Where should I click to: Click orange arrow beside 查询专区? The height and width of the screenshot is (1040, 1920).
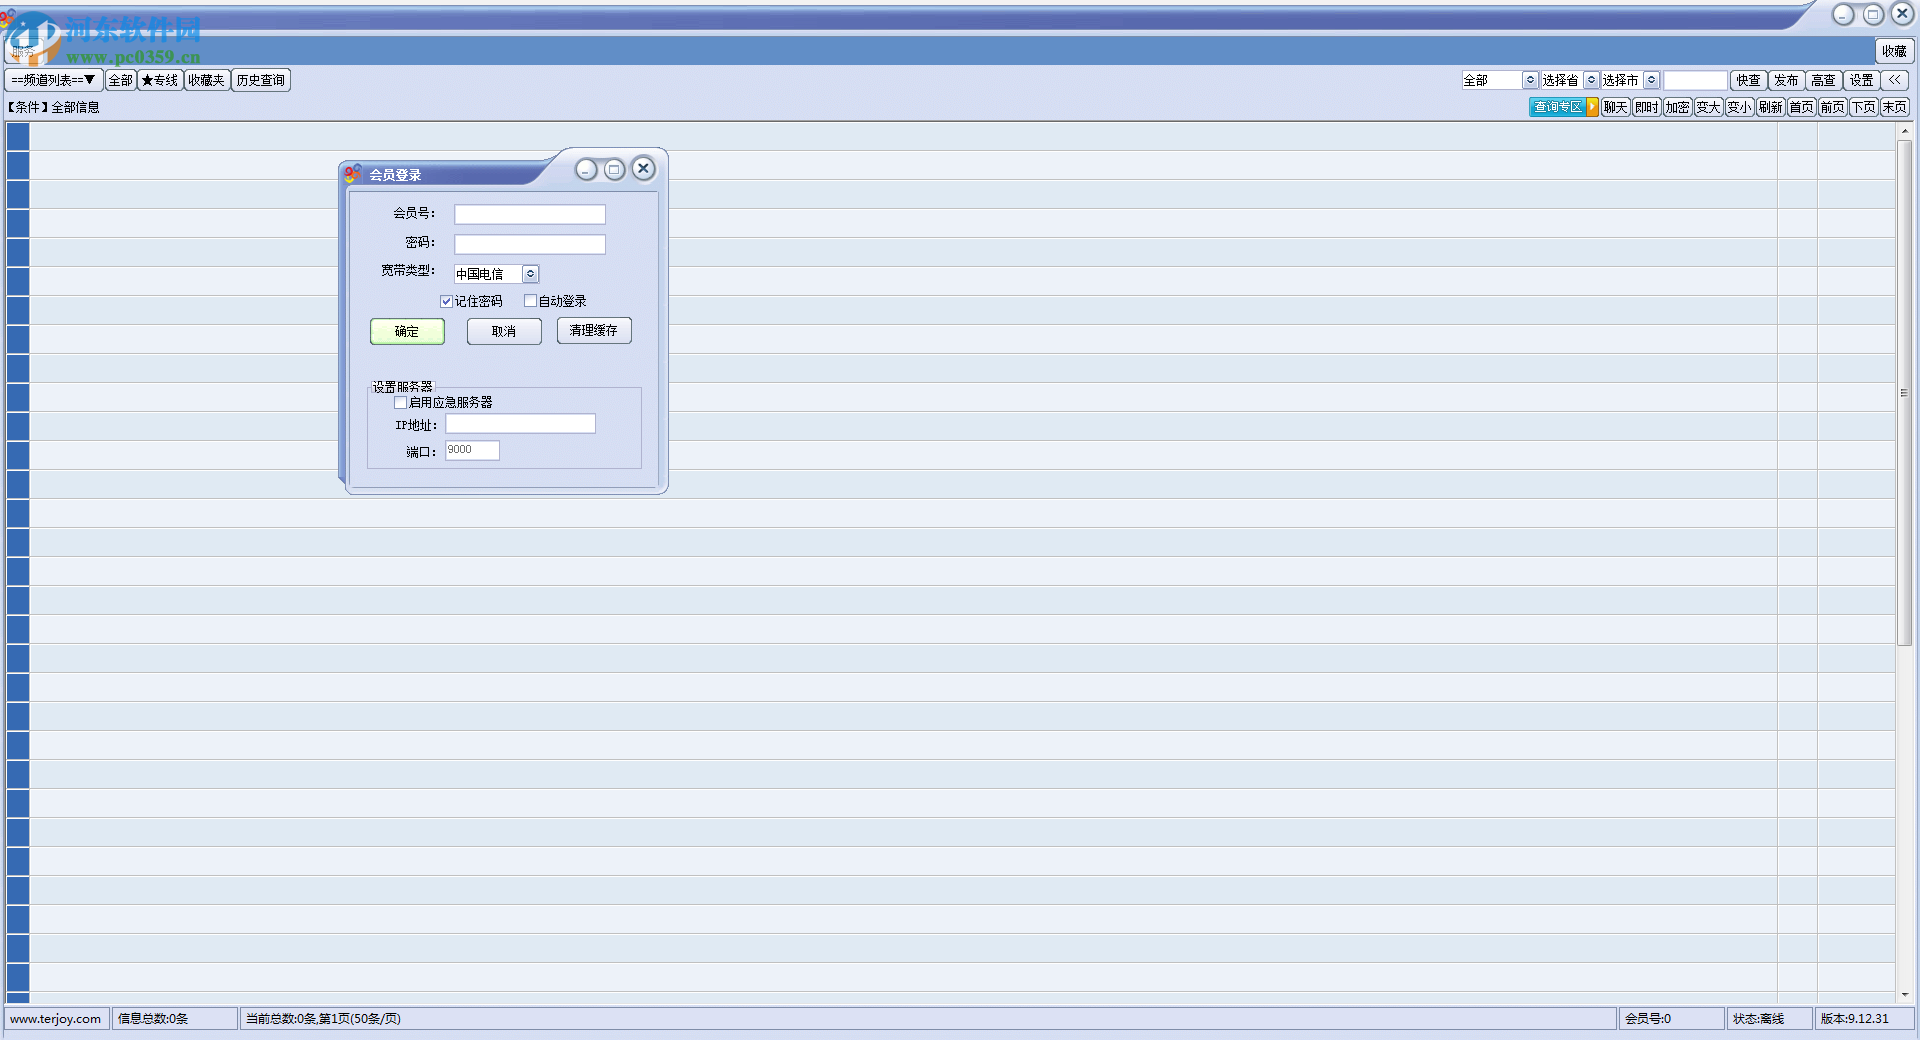coord(1593,107)
